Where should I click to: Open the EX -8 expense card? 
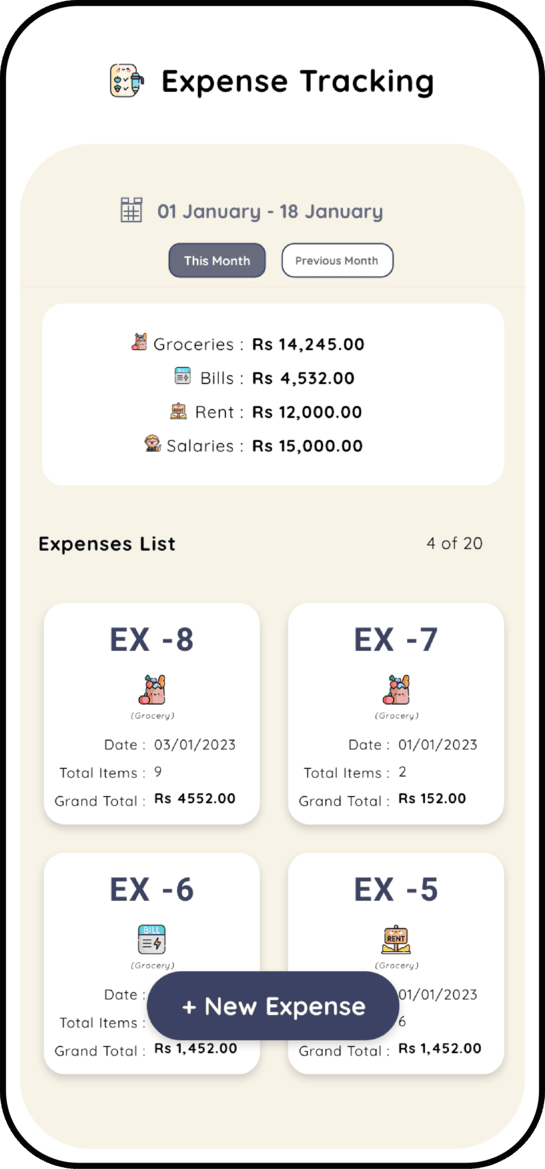(152, 713)
